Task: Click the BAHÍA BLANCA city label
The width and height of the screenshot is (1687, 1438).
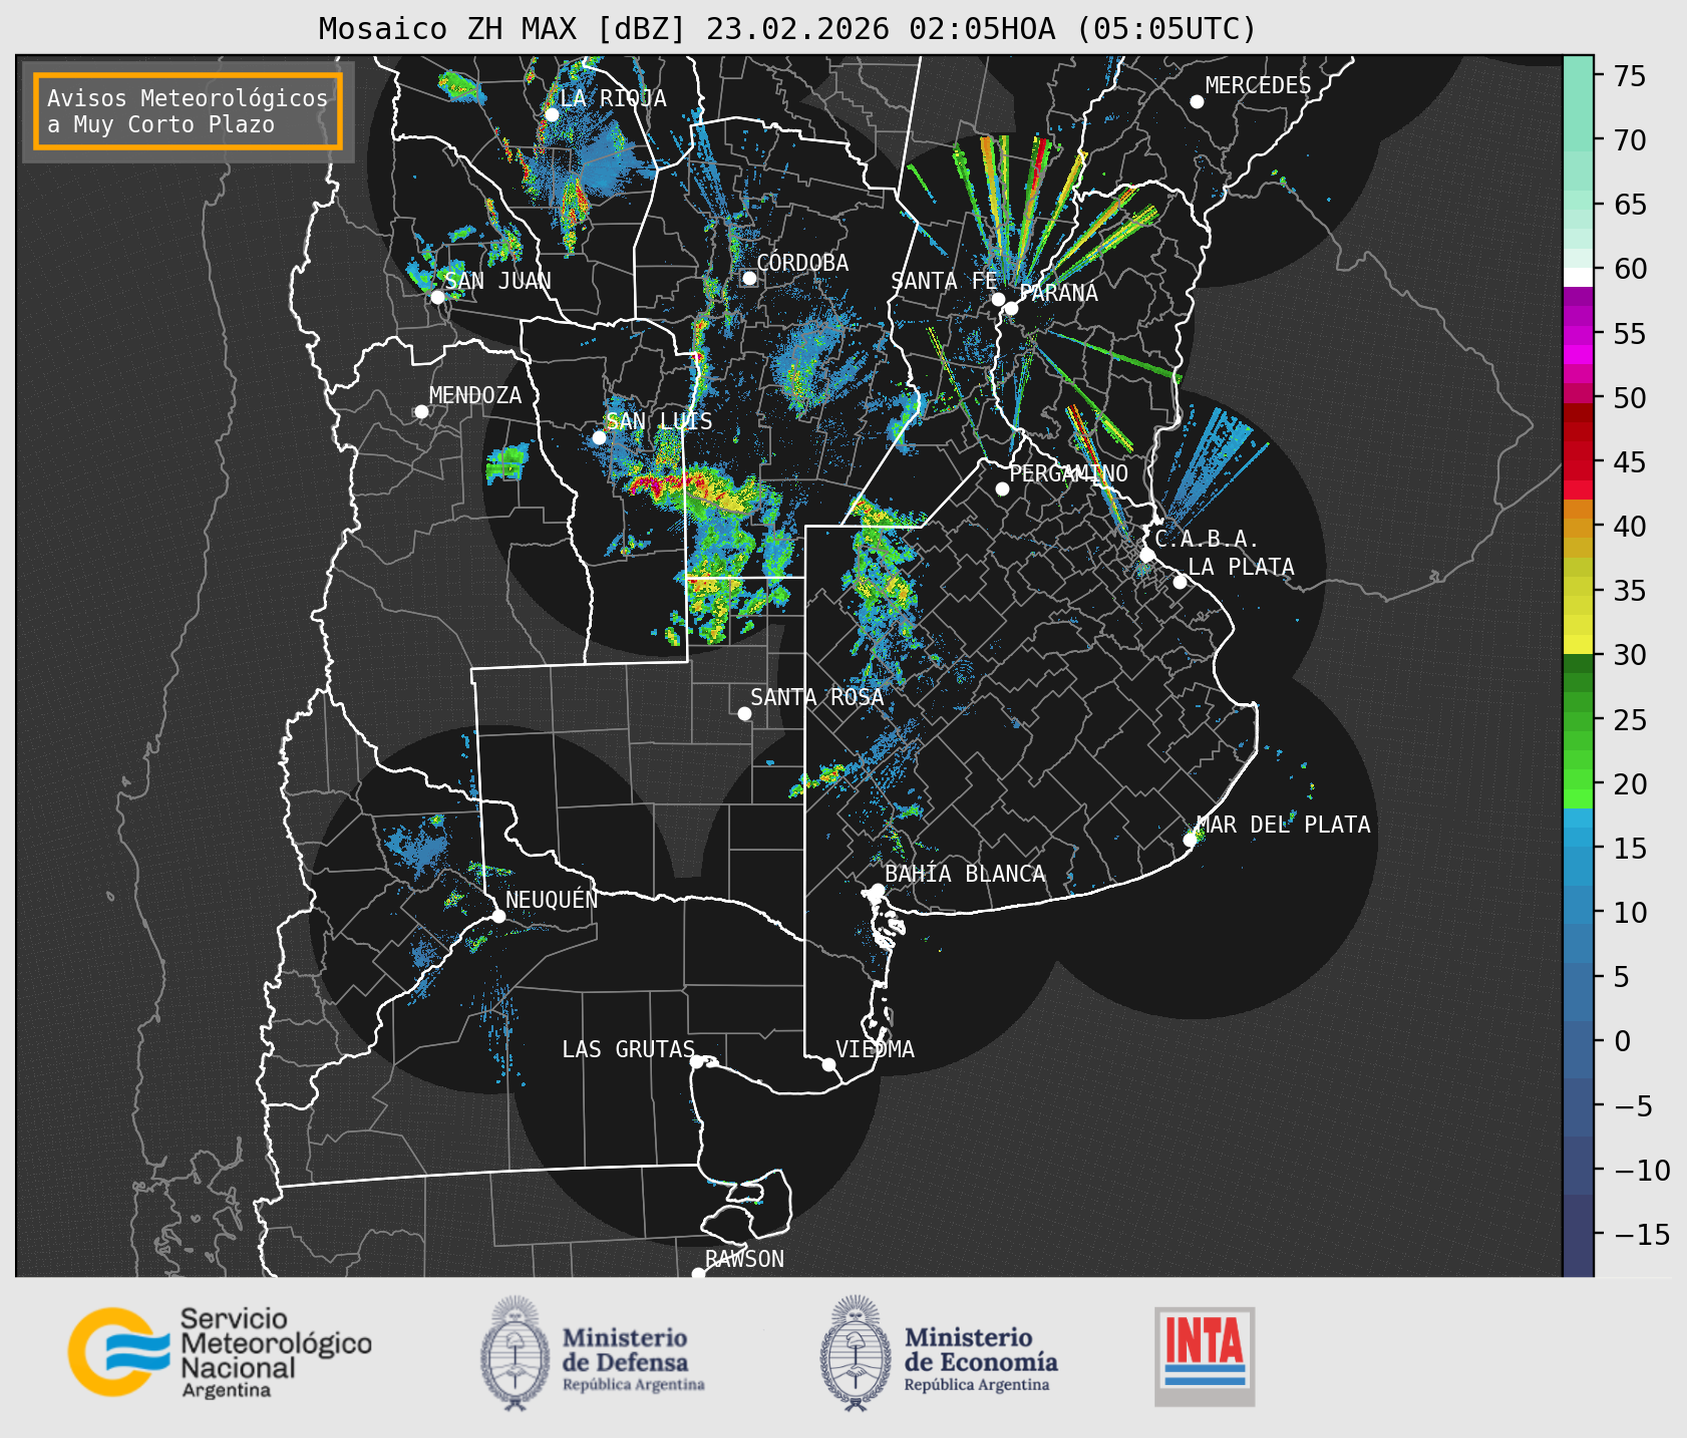Action: click(965, 874)
